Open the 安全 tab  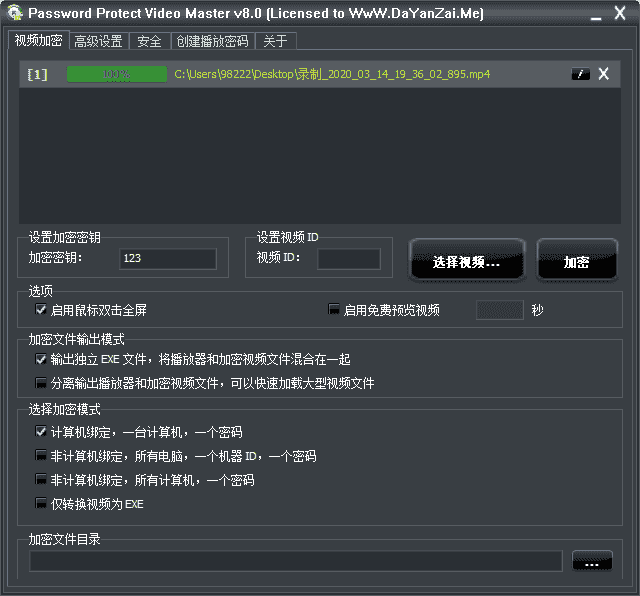pyautogui.click(x=149, y=41)
